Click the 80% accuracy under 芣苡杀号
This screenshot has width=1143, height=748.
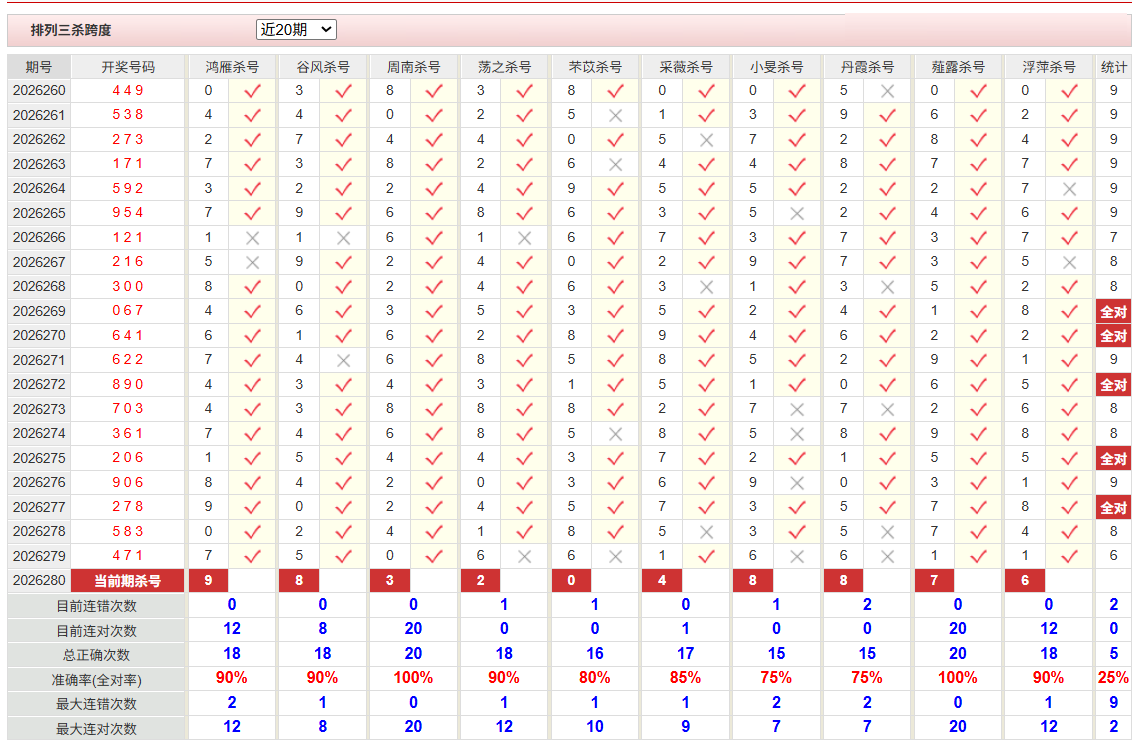pyautogui.click(x=595, y=678)
